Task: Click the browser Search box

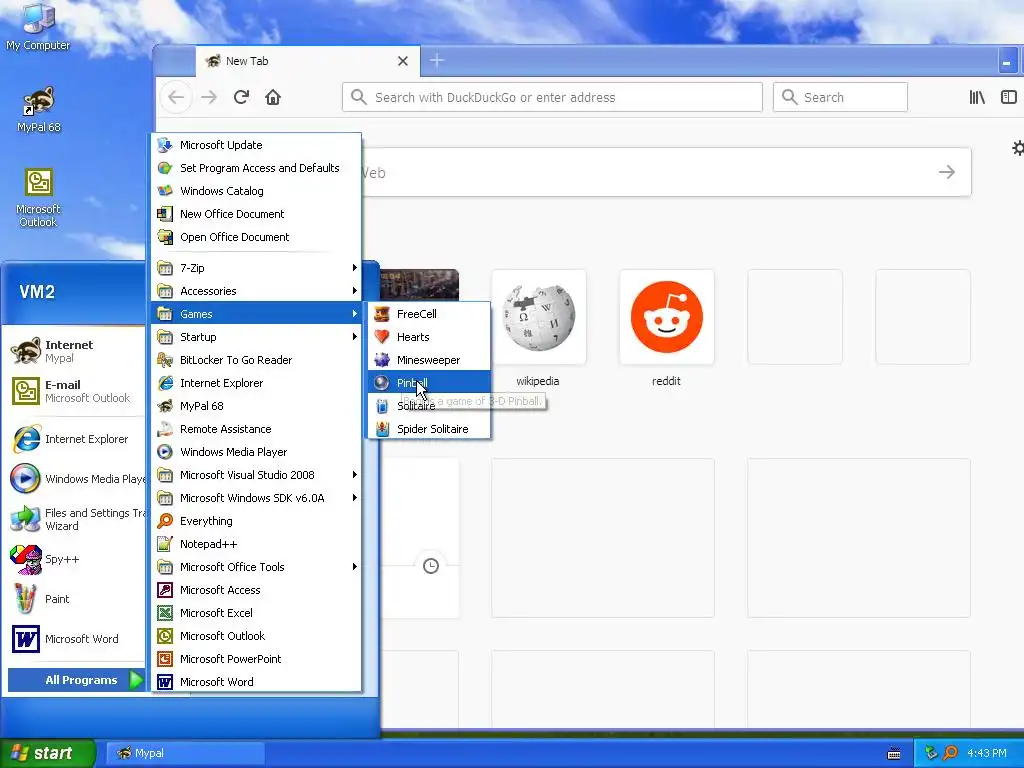Action: pyautogui.click(x=840, y=97)
